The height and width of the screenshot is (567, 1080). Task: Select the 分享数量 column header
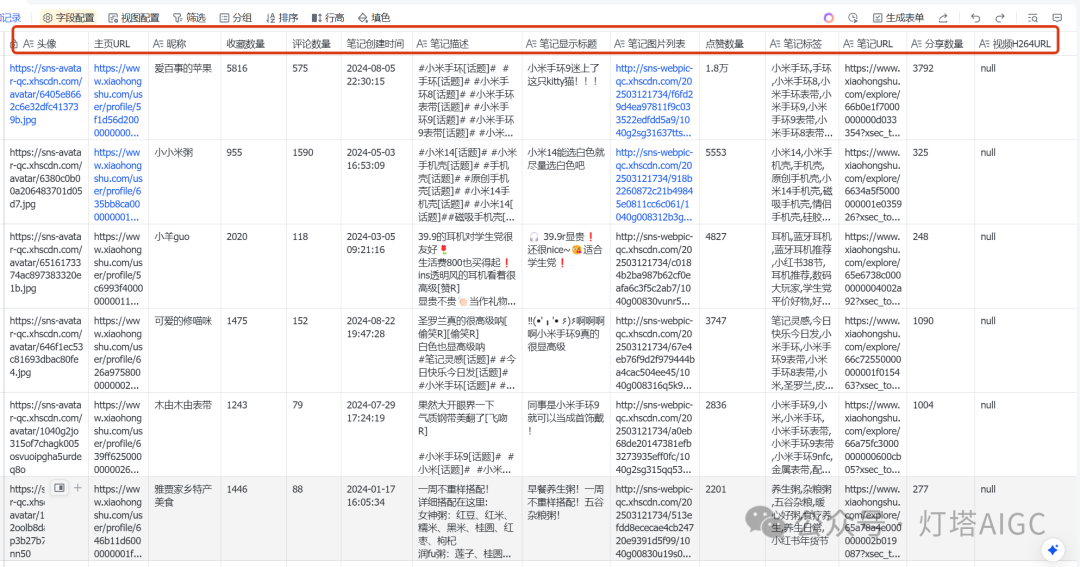941,43
